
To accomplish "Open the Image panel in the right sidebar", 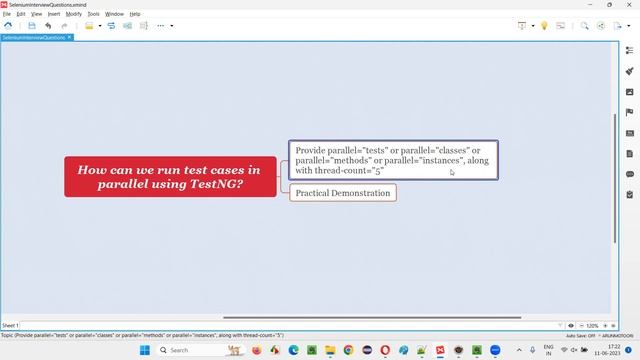I will point(629,92).
